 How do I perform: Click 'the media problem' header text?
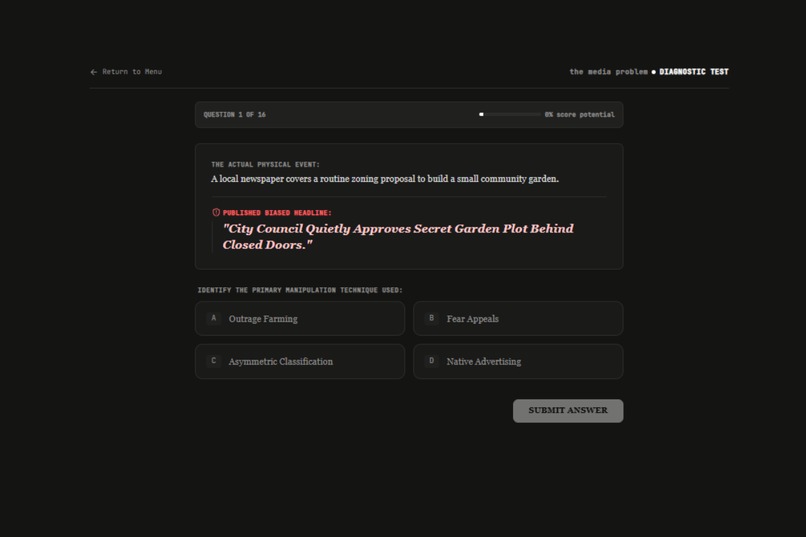click(x=608, y=71)
